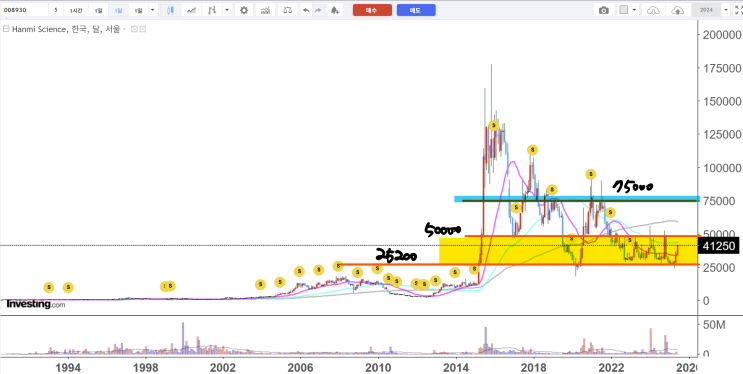Toggle fullscreen mode icon

[x=738, y=10]
